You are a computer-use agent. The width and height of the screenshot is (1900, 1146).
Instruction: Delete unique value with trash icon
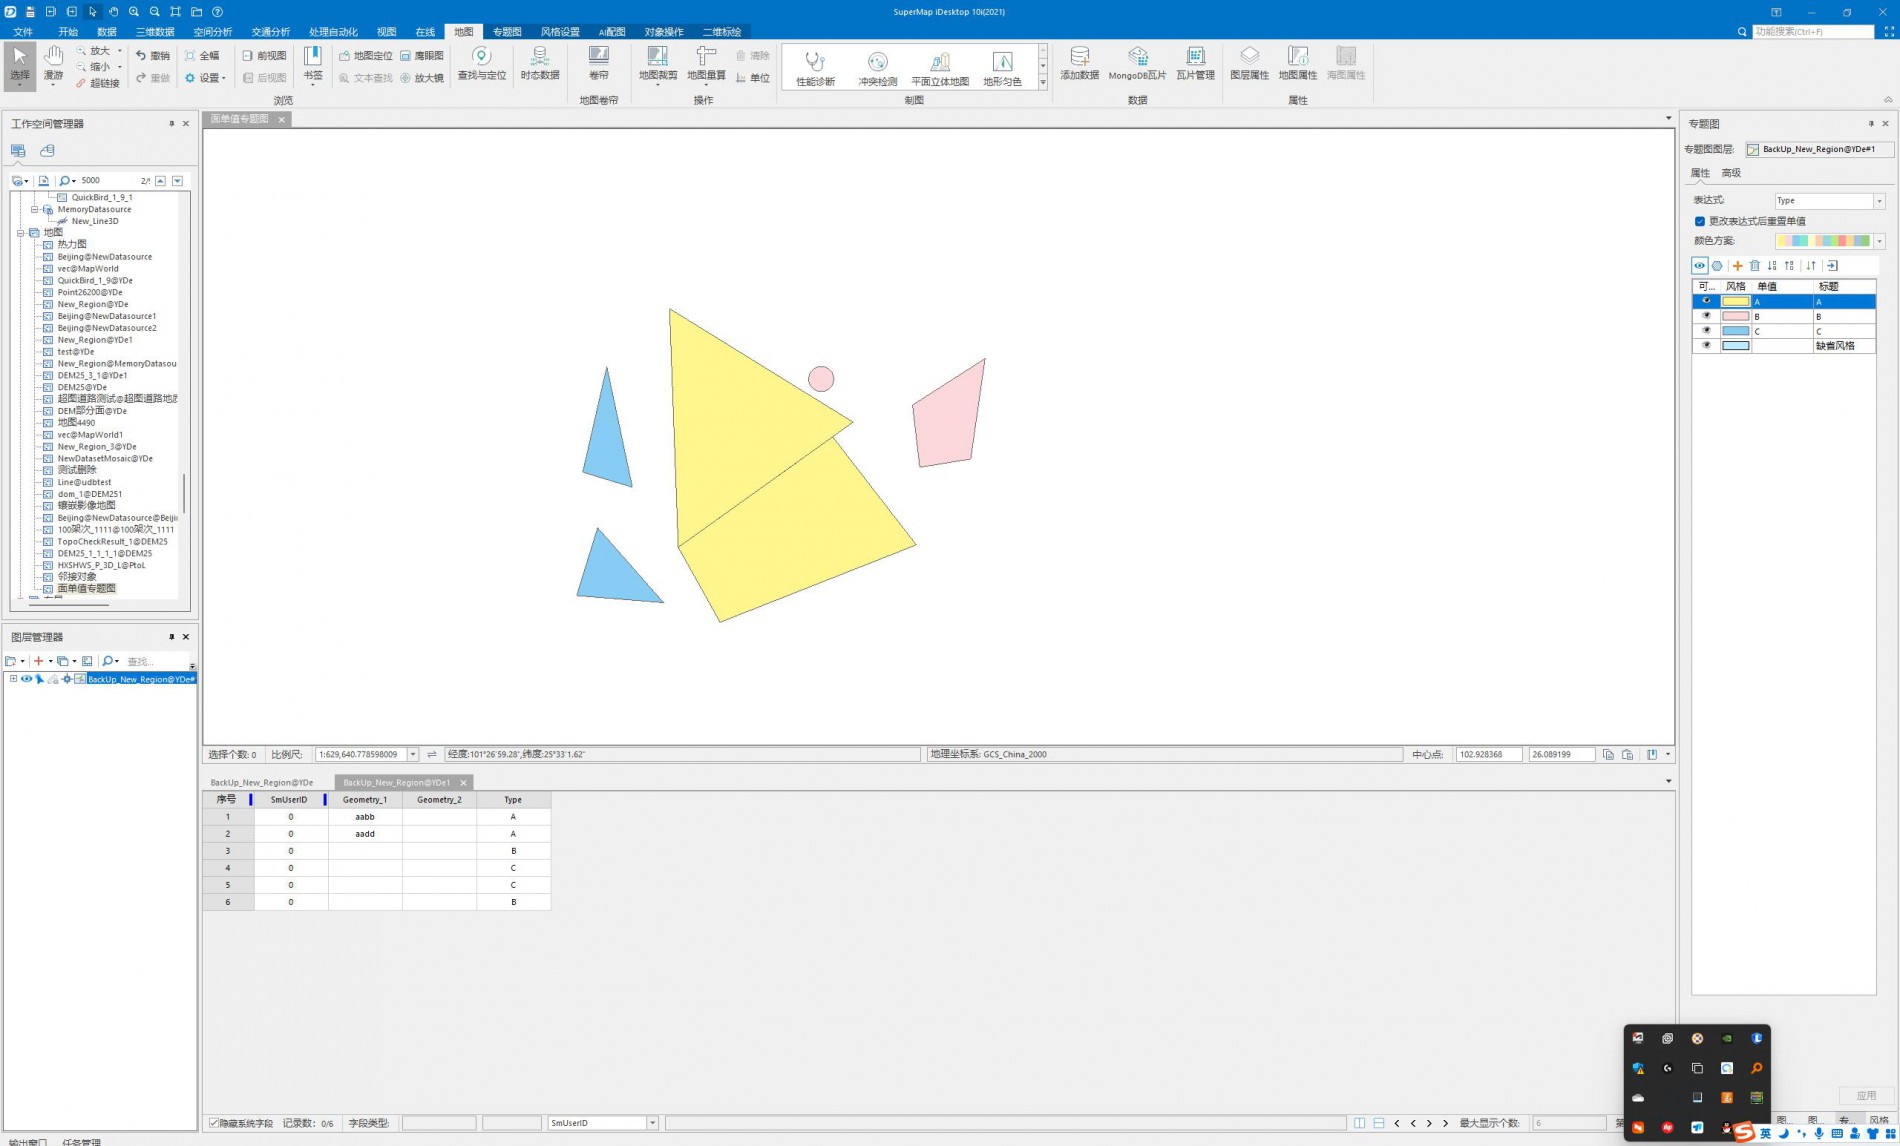(1754, 266)
